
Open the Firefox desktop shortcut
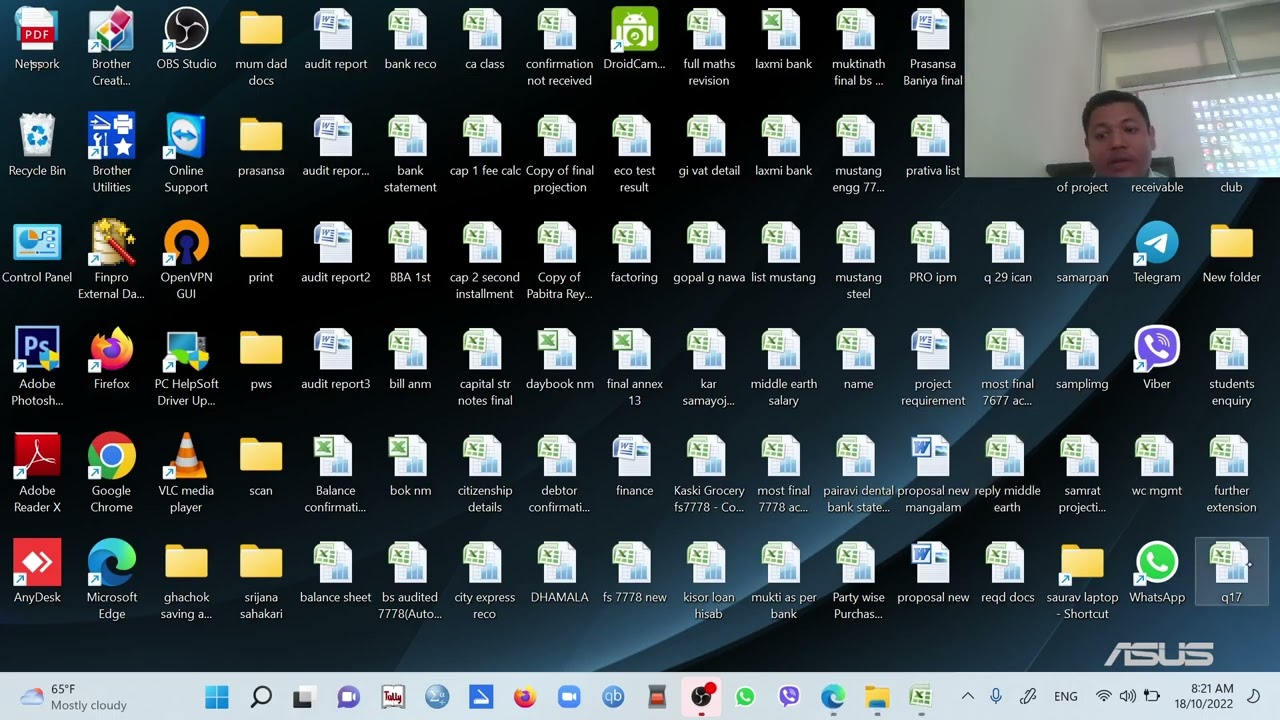pyautogui.click(x=111, y=360)
